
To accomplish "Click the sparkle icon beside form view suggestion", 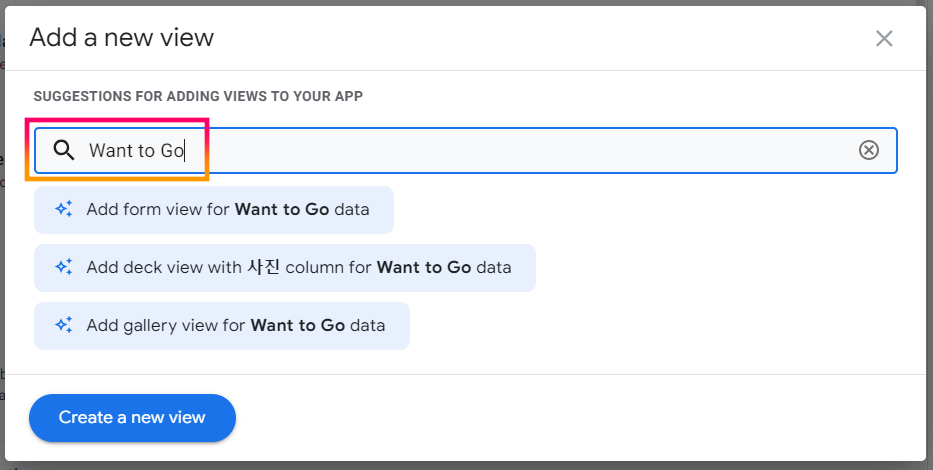I will tap(64, 210).
